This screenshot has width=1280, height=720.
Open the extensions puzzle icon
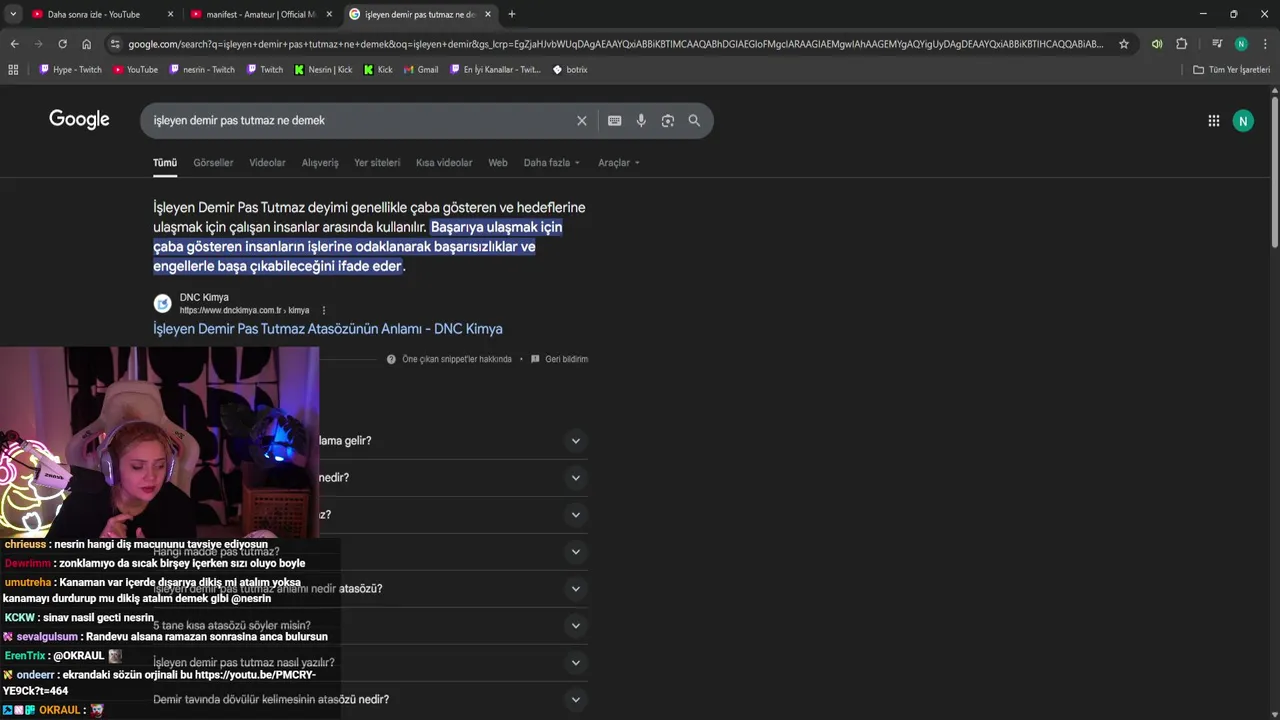pos(1181,44)
